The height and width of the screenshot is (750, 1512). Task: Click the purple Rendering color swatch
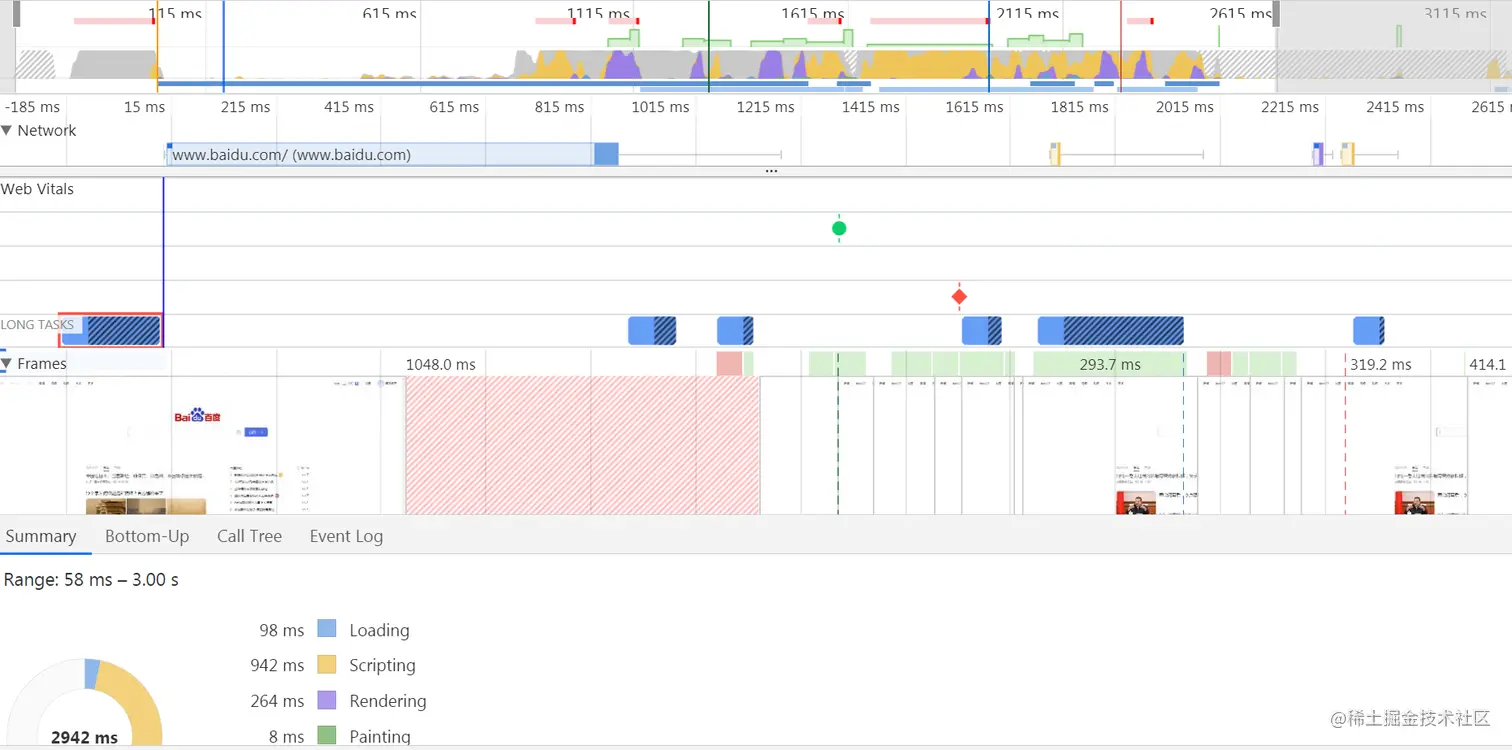coord(327,700)
